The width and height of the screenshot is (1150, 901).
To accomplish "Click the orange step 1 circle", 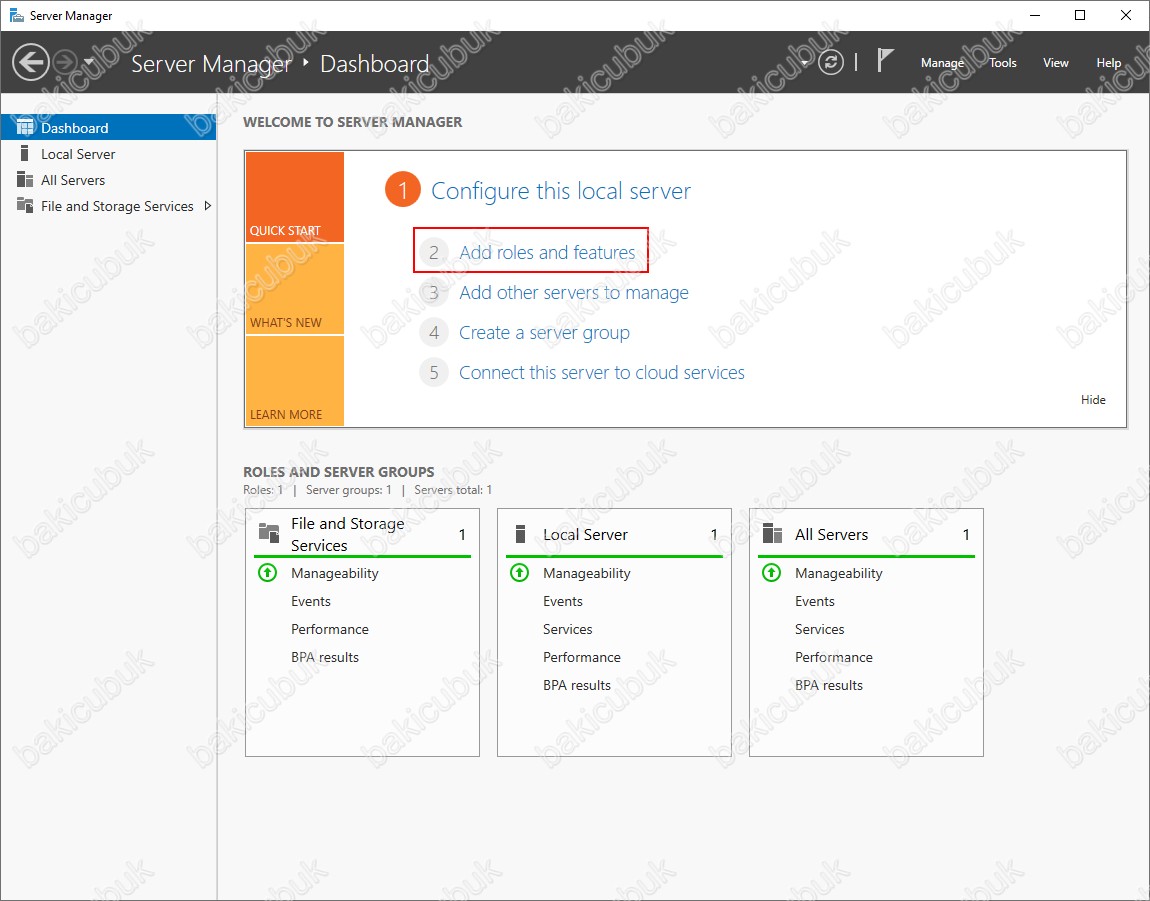I will (403, 189).
